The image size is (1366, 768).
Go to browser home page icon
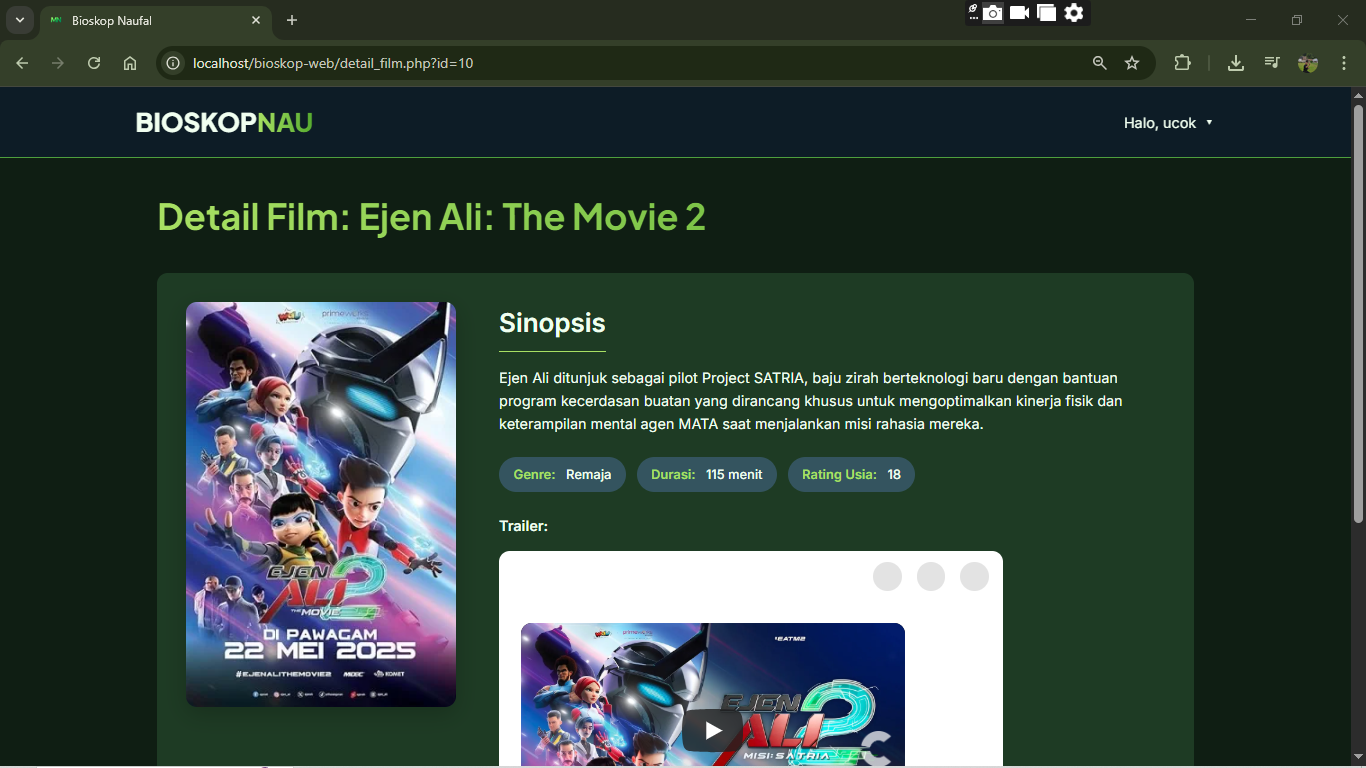(130, 63)
